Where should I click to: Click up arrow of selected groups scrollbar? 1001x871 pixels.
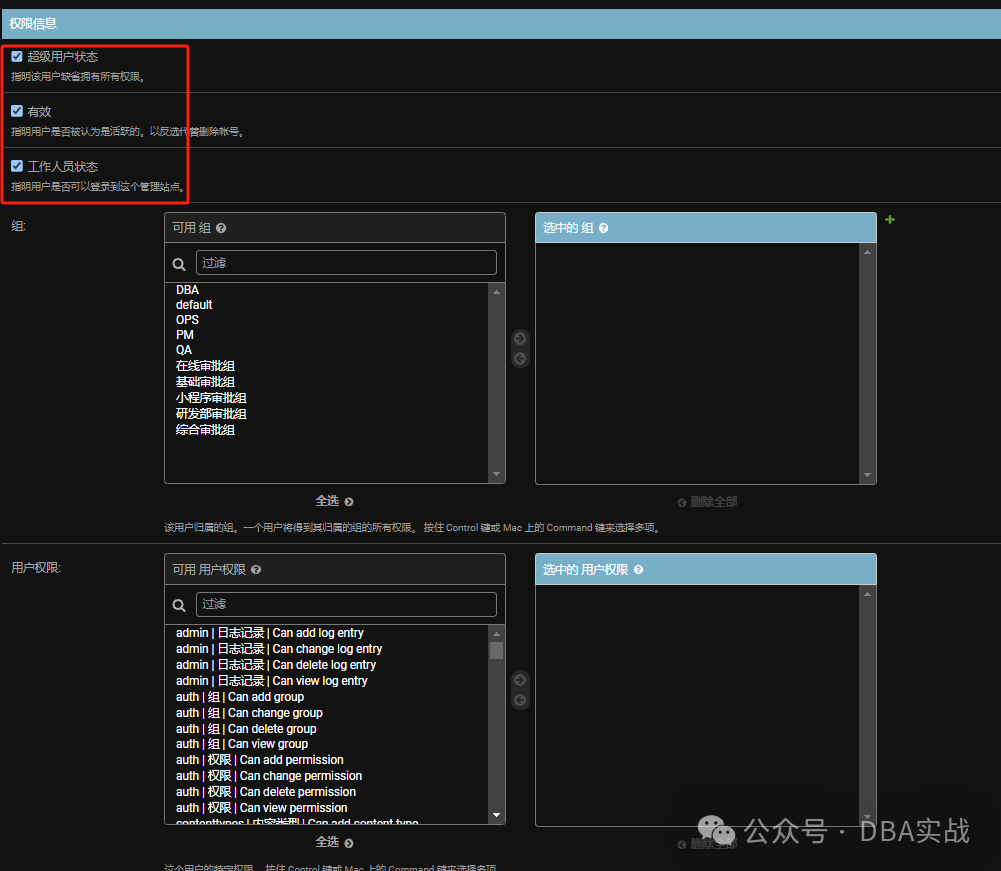pos(867,252)
